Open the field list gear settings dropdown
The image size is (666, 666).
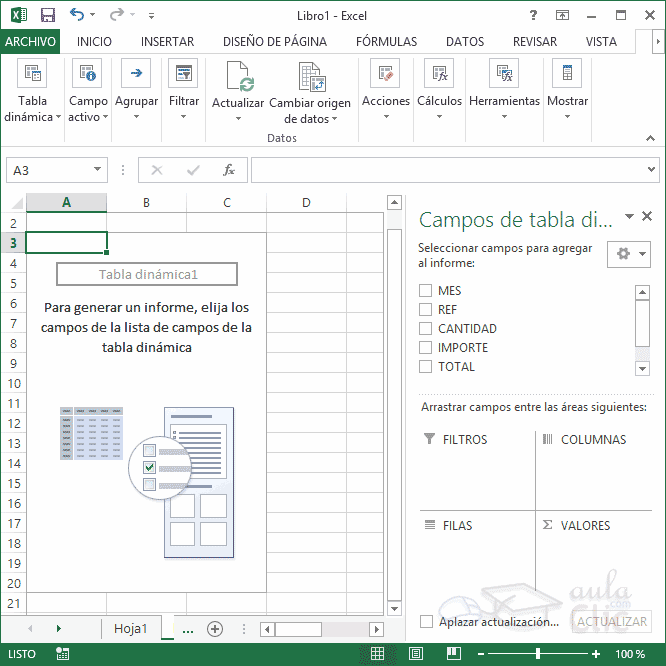coord(629,254)
